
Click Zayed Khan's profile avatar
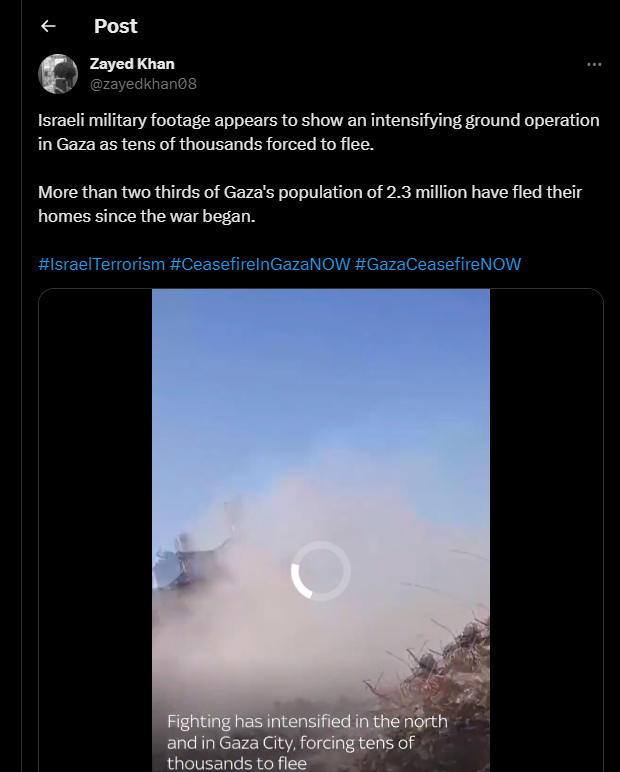(58, 74)
